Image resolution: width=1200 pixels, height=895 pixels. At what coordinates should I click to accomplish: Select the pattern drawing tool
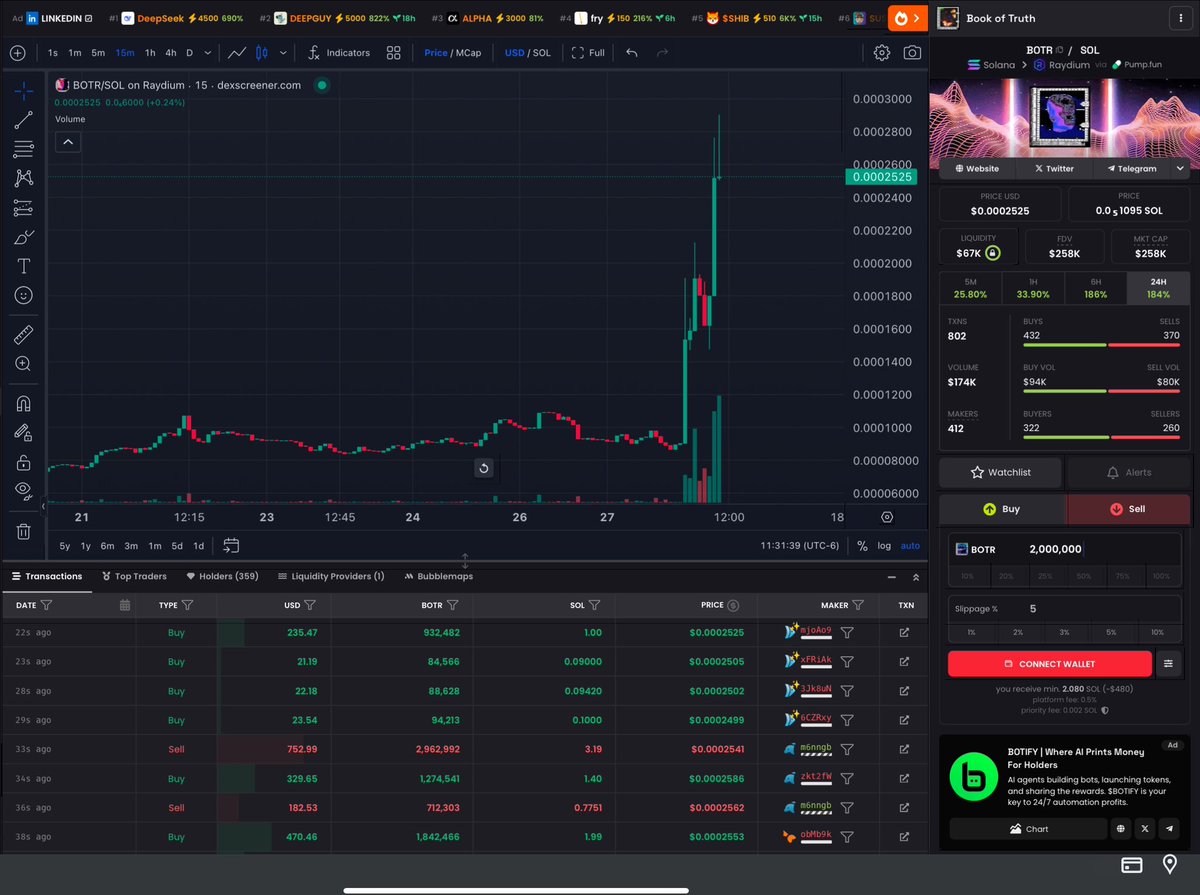click(23, 178)
